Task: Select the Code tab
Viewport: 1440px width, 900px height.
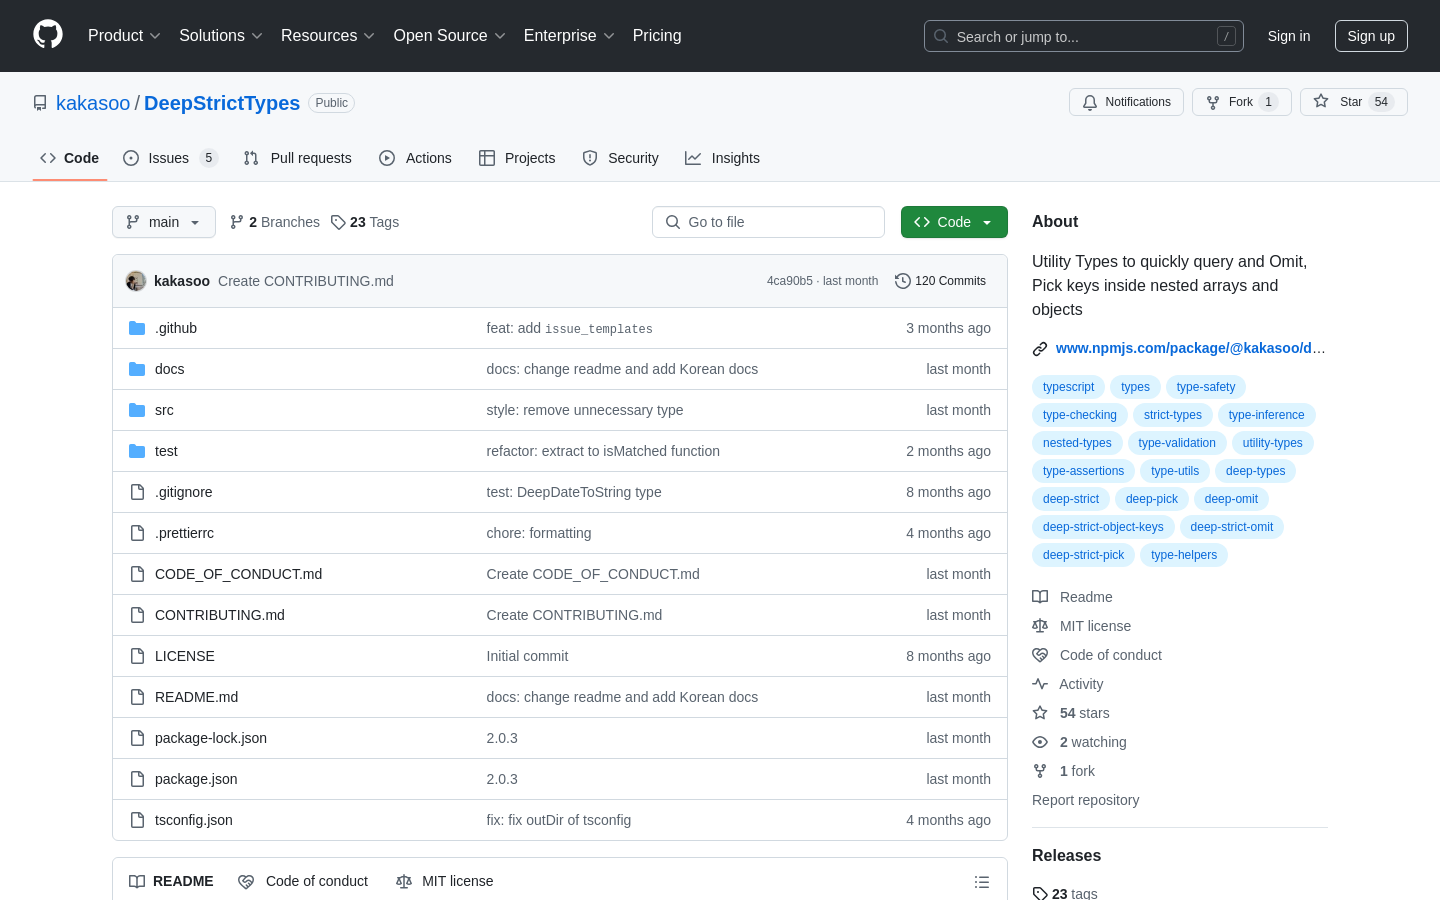Action: tap(69, 158)
